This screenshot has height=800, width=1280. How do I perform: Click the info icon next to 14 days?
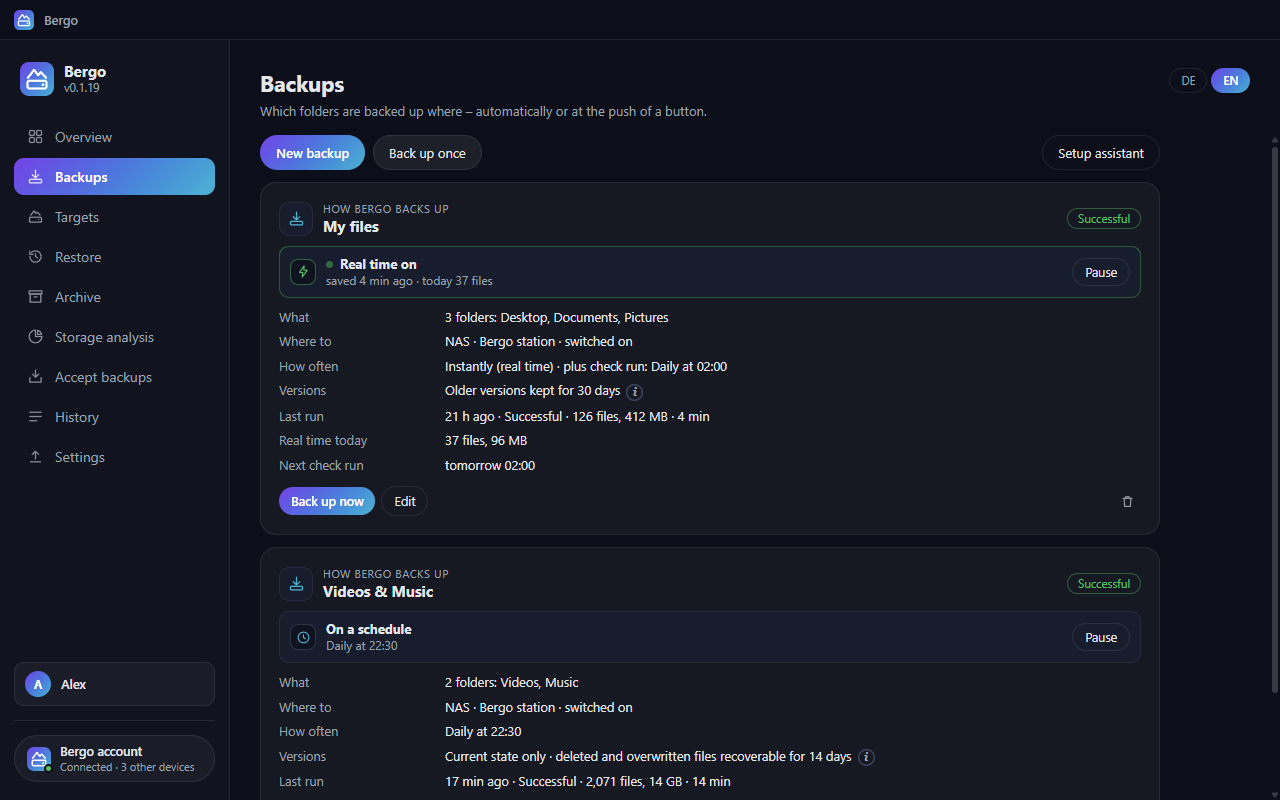tap(866, 757)
